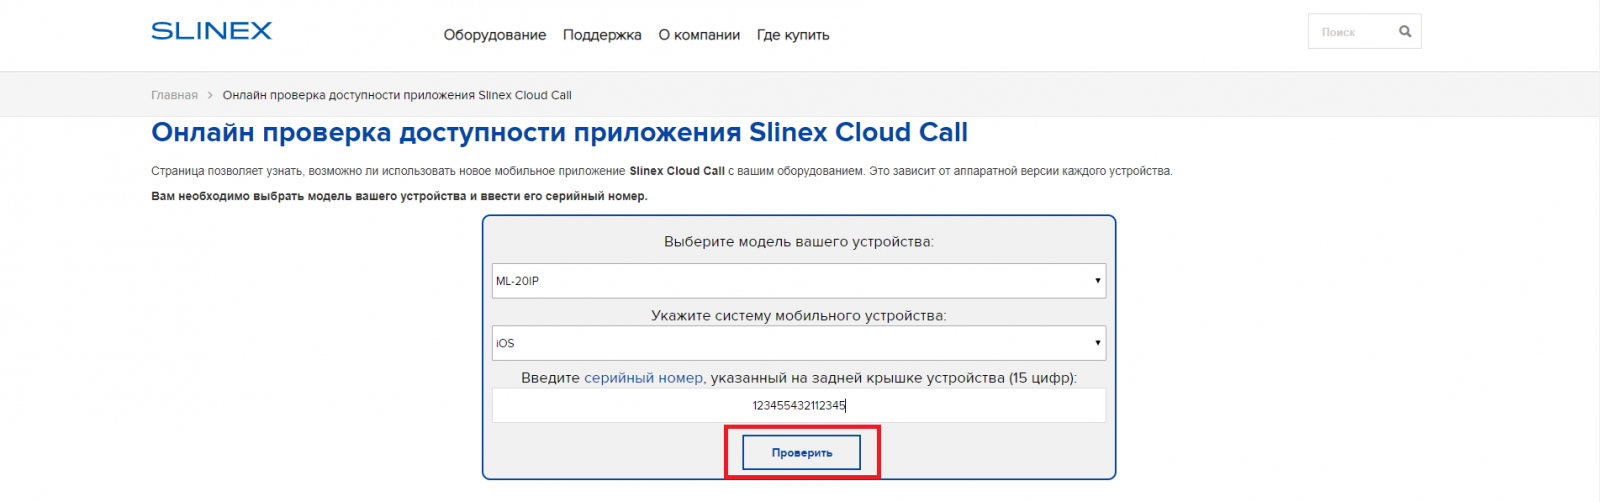Focus the serial number input field
The width and height of the screenshot is (1600, 502).
[799, 405]
